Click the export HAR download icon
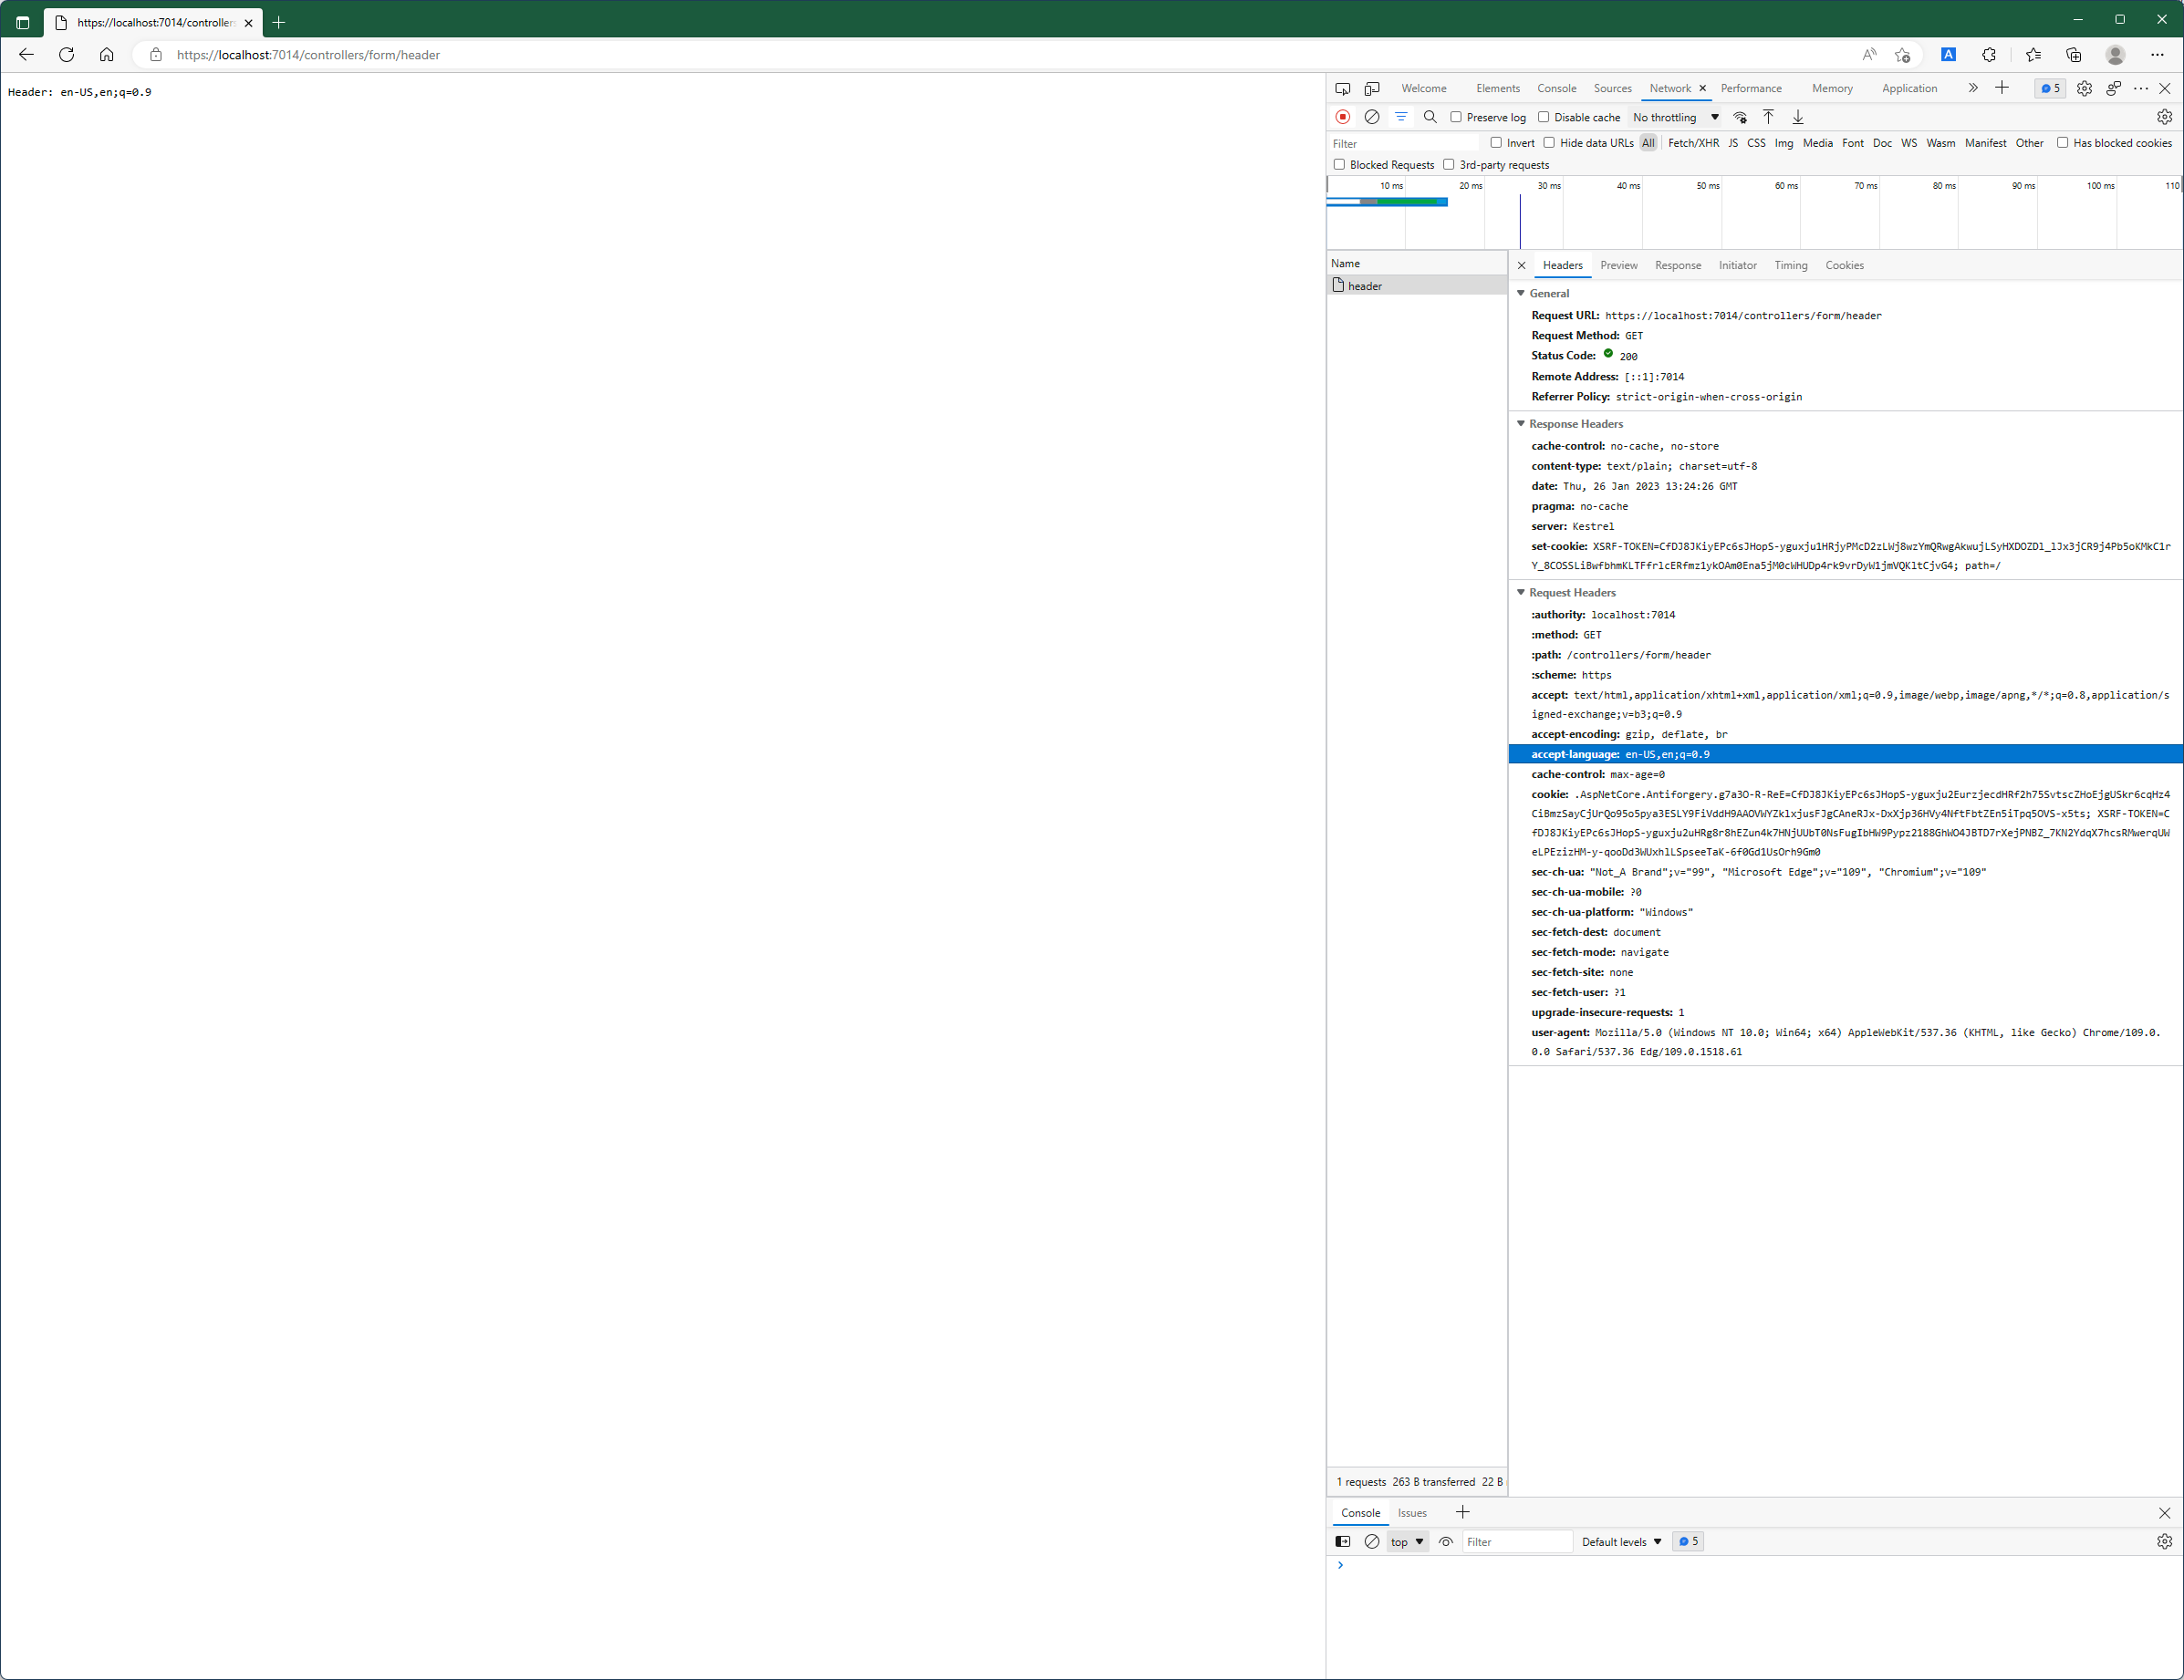The image size is (2184, 1680). (1797, 117)
